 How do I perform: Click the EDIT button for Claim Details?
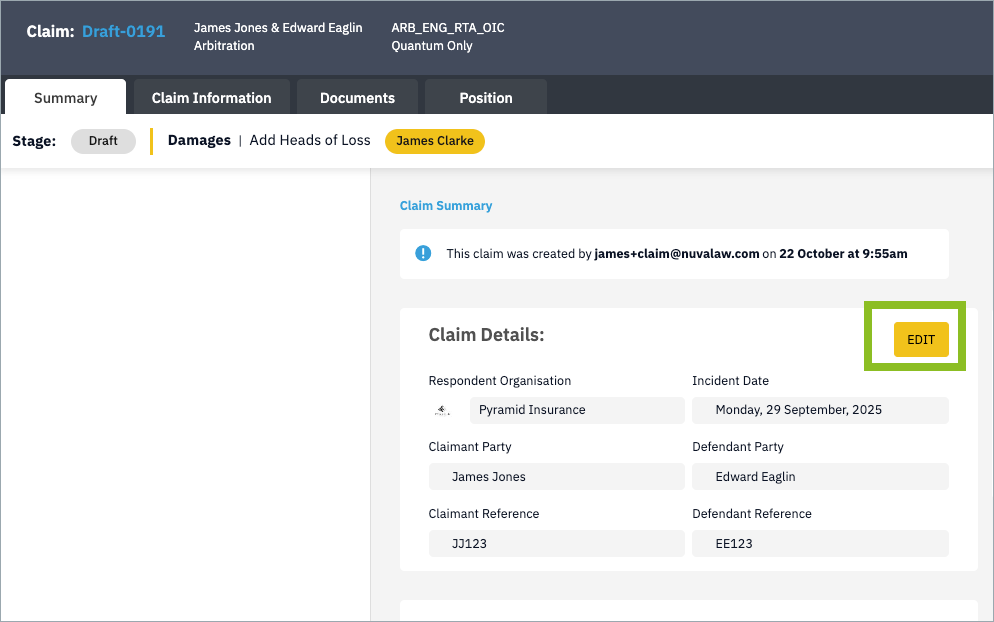tap(920, 339)
